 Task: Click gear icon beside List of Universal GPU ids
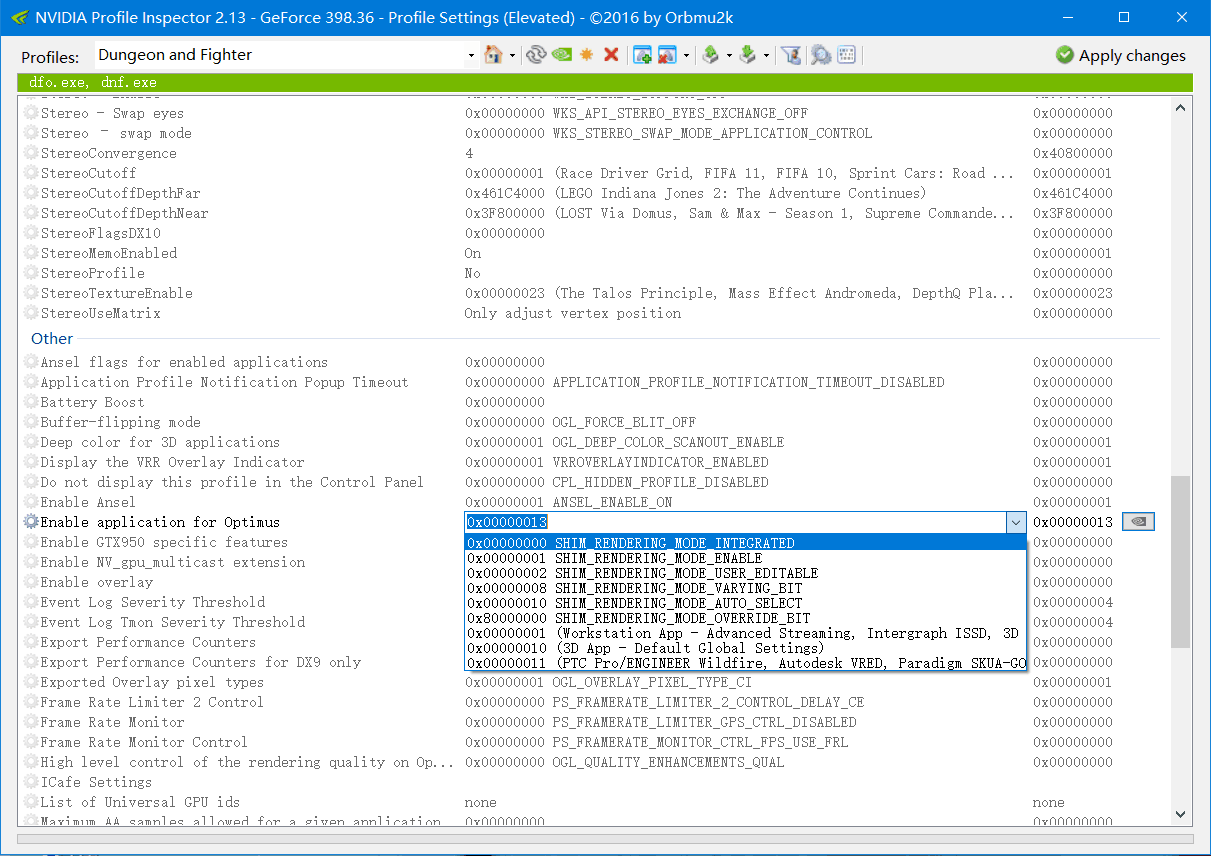click(x=31, y=802)
